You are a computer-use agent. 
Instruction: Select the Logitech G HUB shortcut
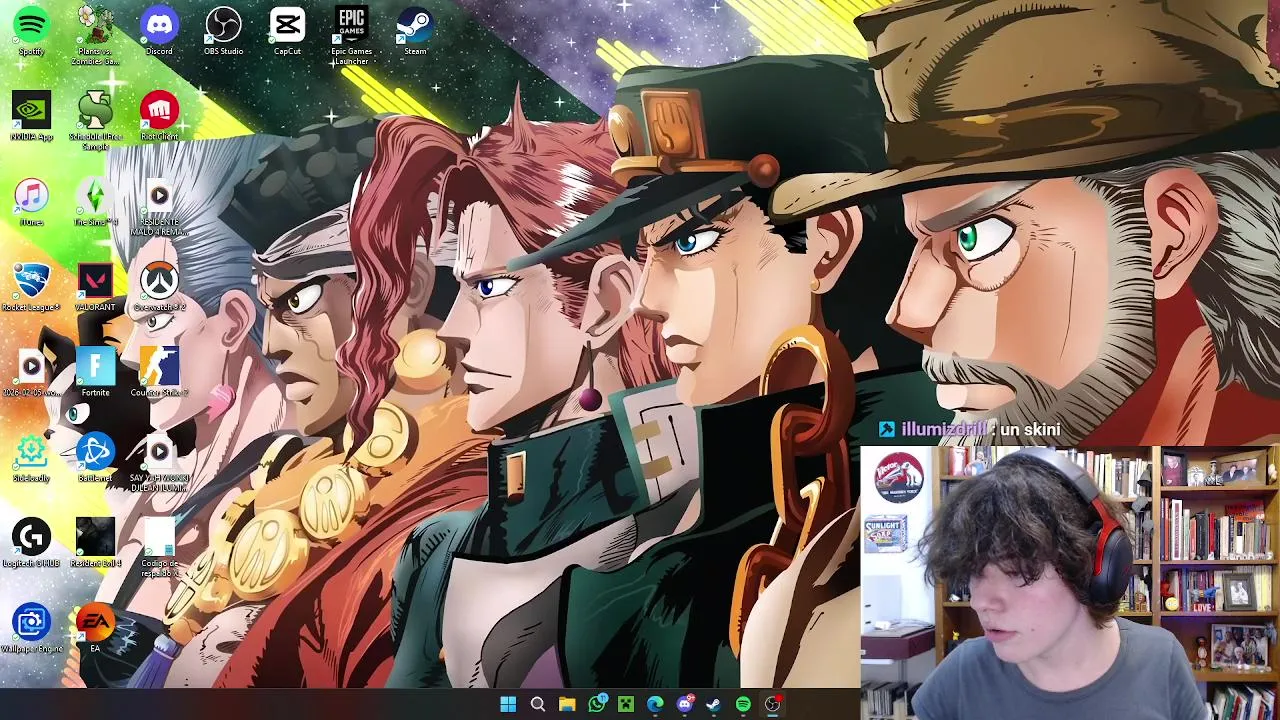tap(31, 544)
